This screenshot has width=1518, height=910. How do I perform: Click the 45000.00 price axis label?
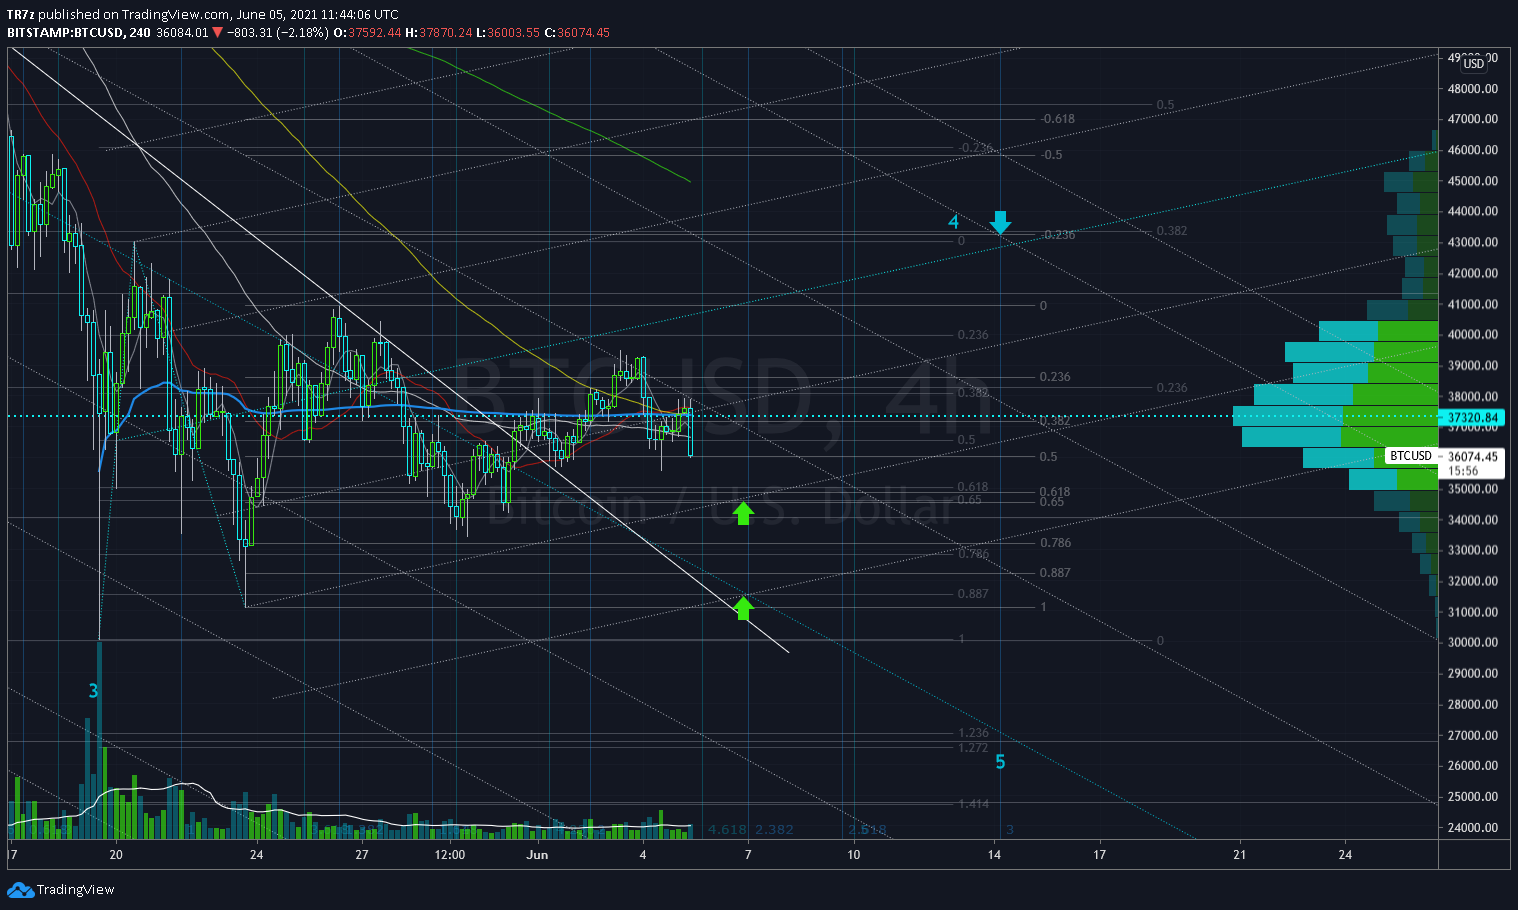[1473, 181]
